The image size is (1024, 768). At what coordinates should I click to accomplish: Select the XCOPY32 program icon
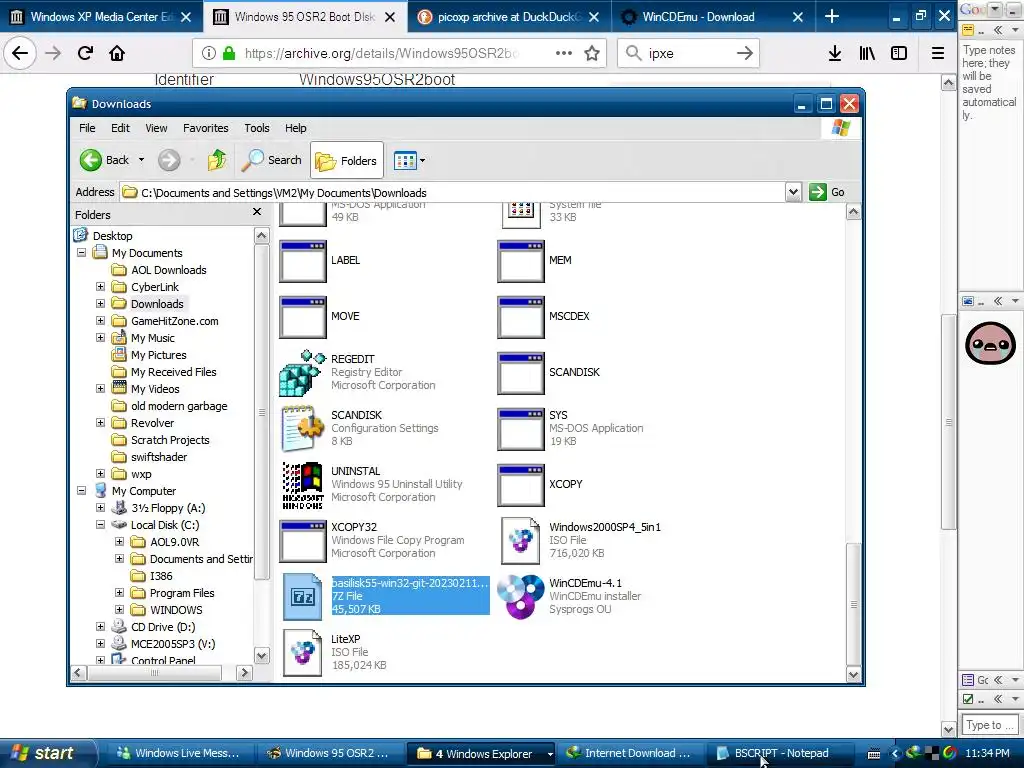pos(302,541)
